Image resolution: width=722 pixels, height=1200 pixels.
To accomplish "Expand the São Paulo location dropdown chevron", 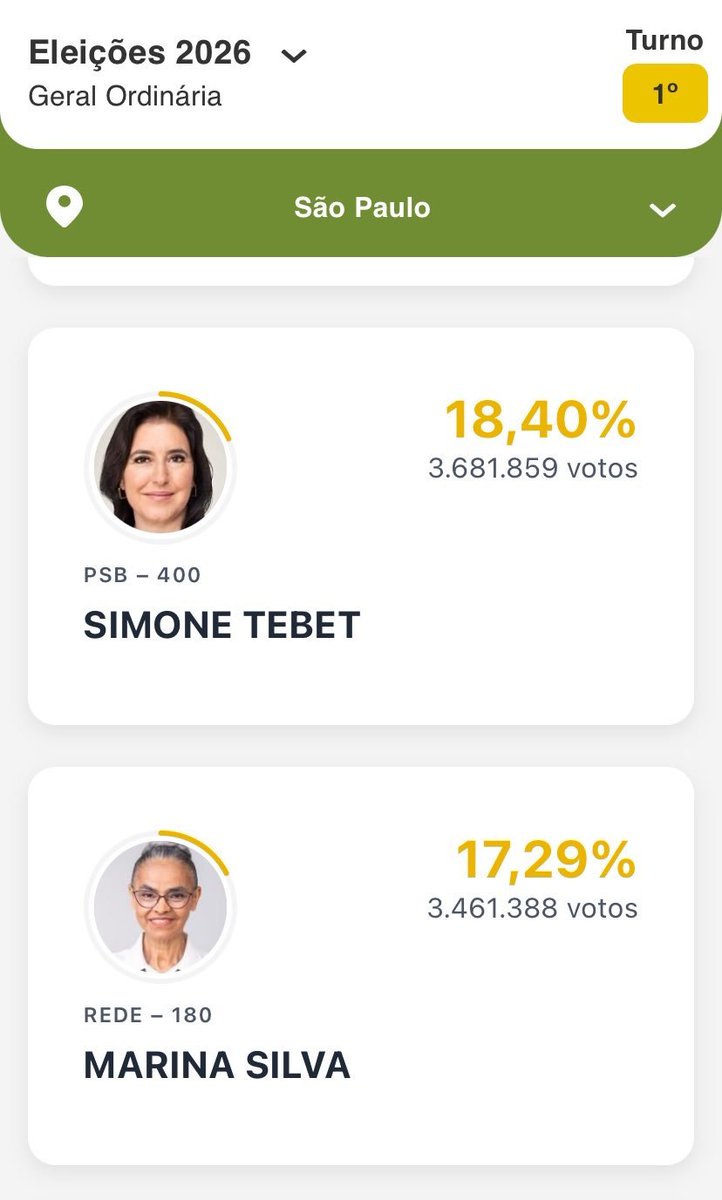I will 662,210.
